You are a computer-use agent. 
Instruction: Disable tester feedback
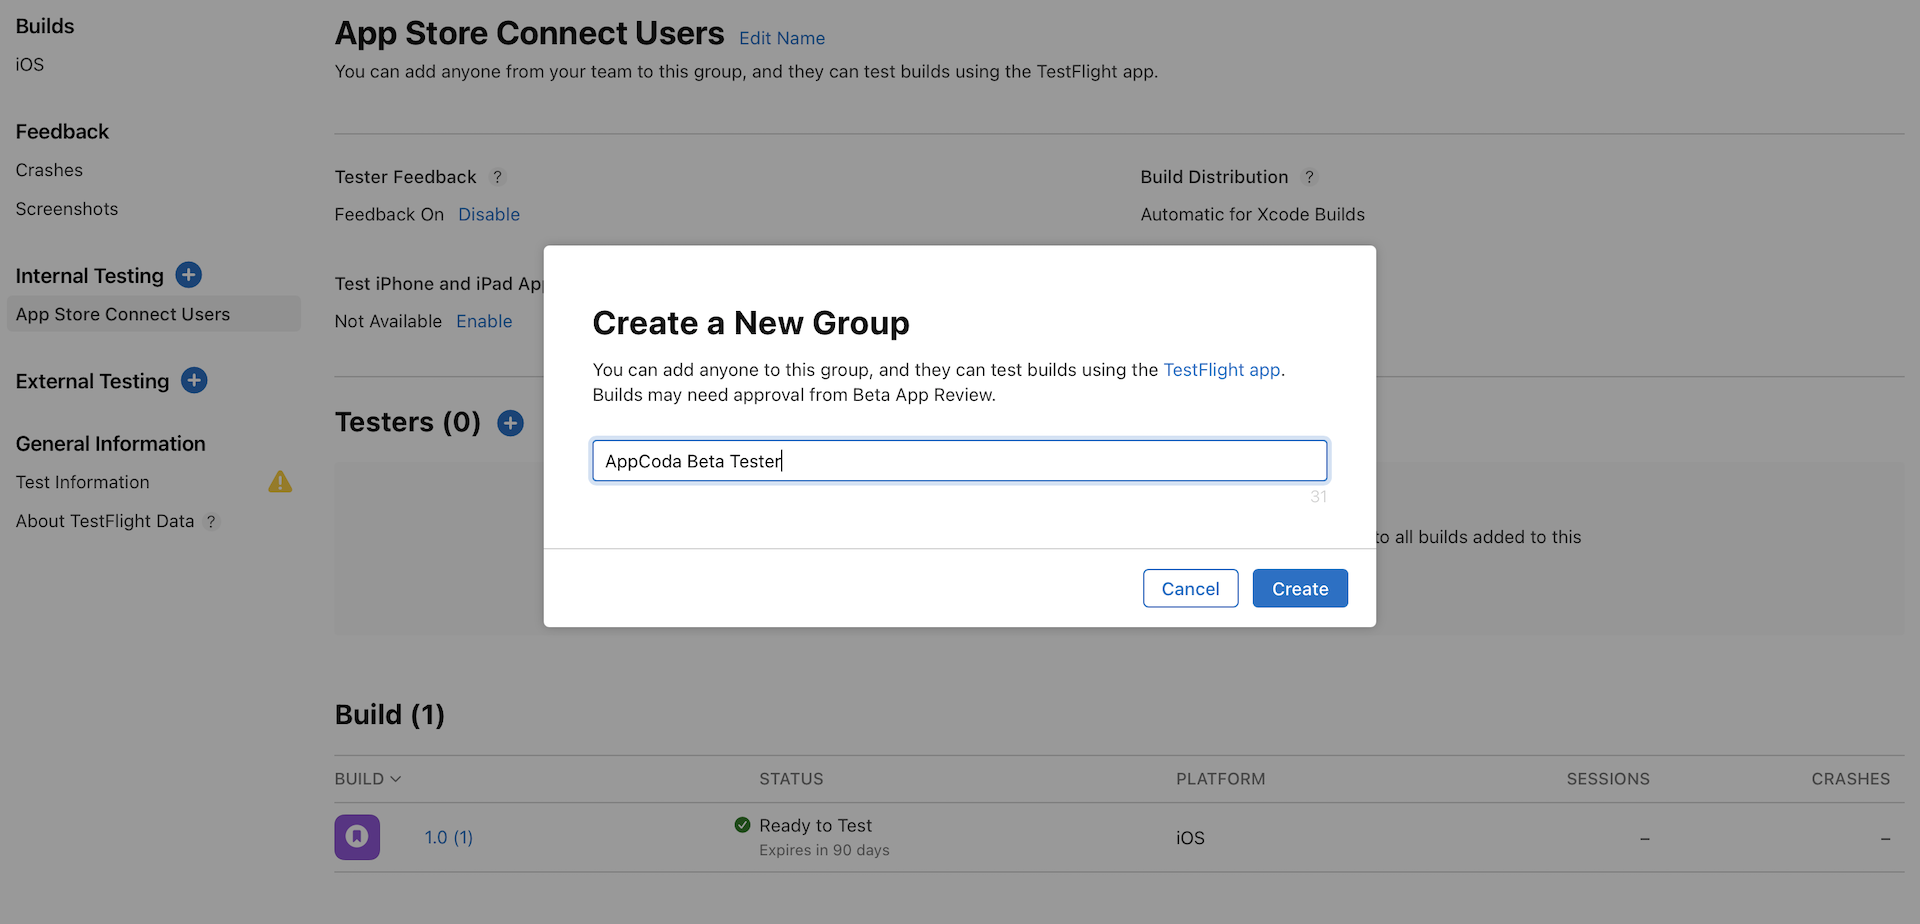pos(489,214)
